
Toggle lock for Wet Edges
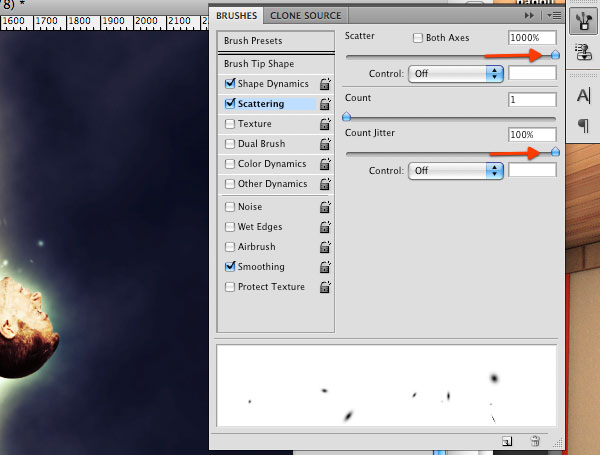[325, 227]
